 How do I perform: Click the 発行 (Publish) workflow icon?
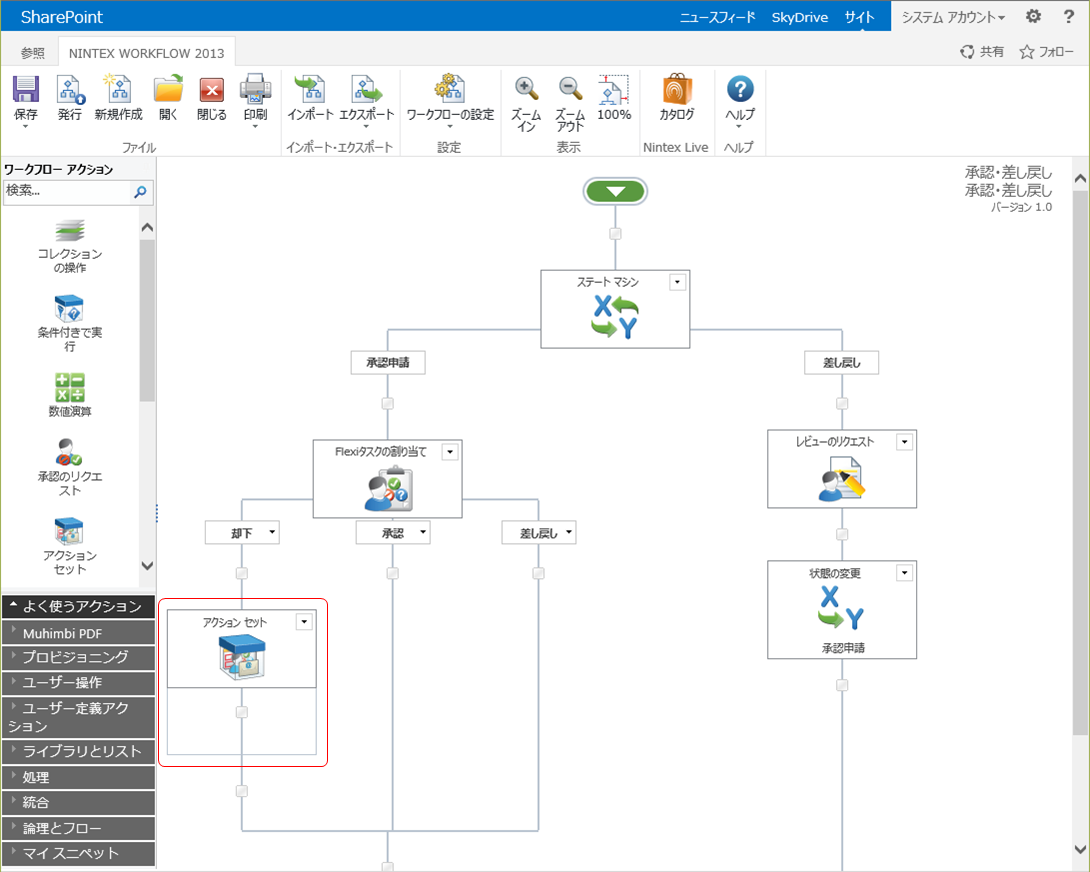[70, 90]
